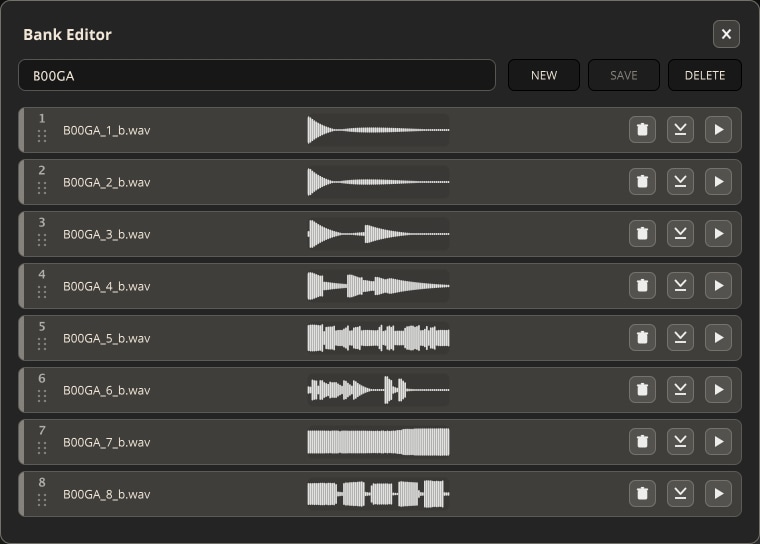The image size is (760, 544).
Task: Grab the drag handle of slot 2
Action: click(42, 188)
